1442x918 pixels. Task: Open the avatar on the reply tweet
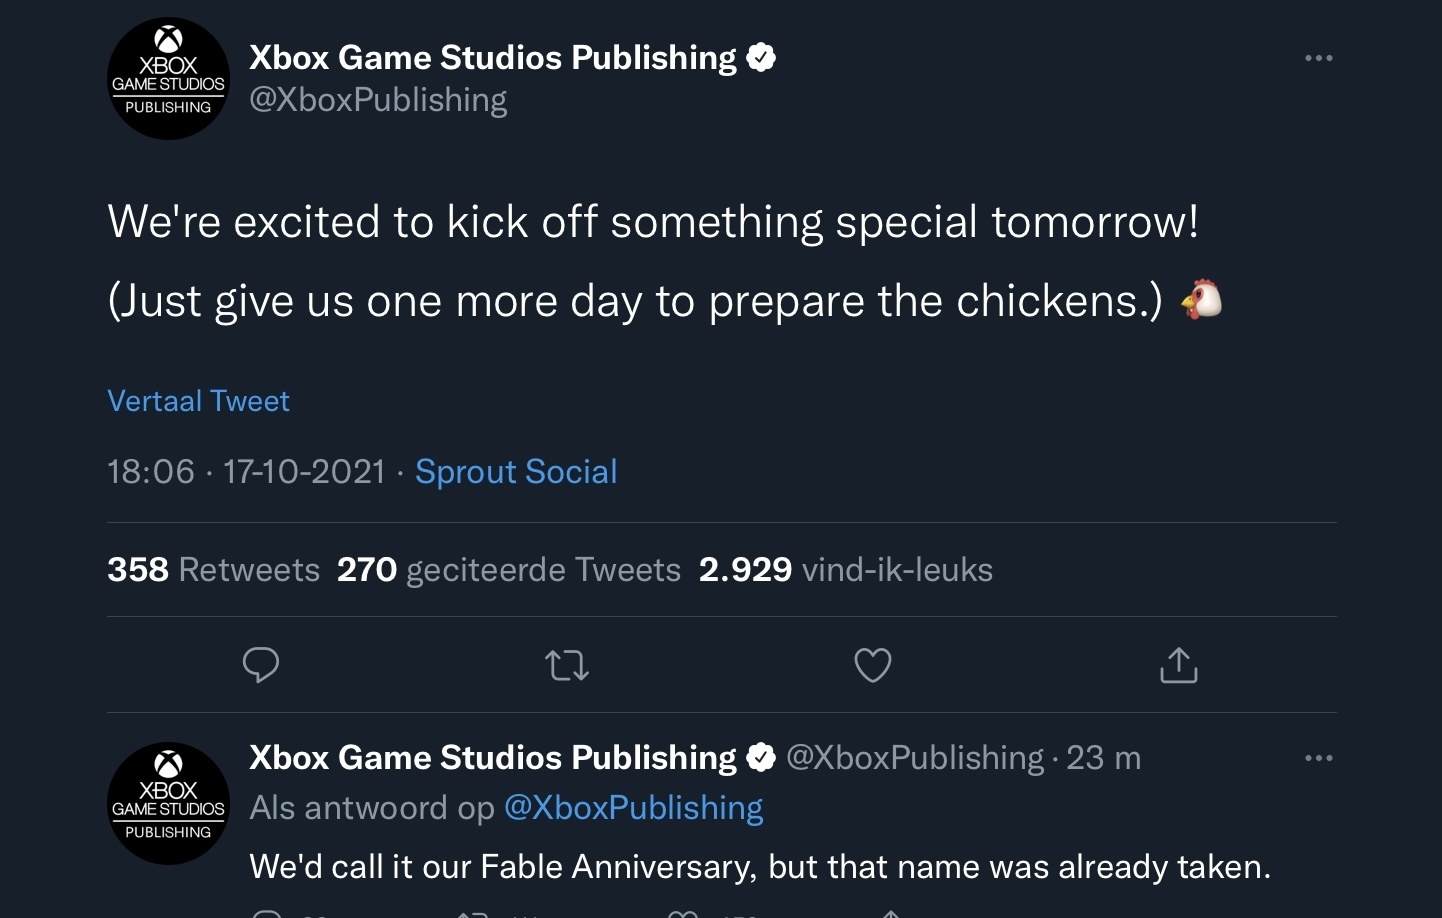pyautogui.click(x=168, y=803)
